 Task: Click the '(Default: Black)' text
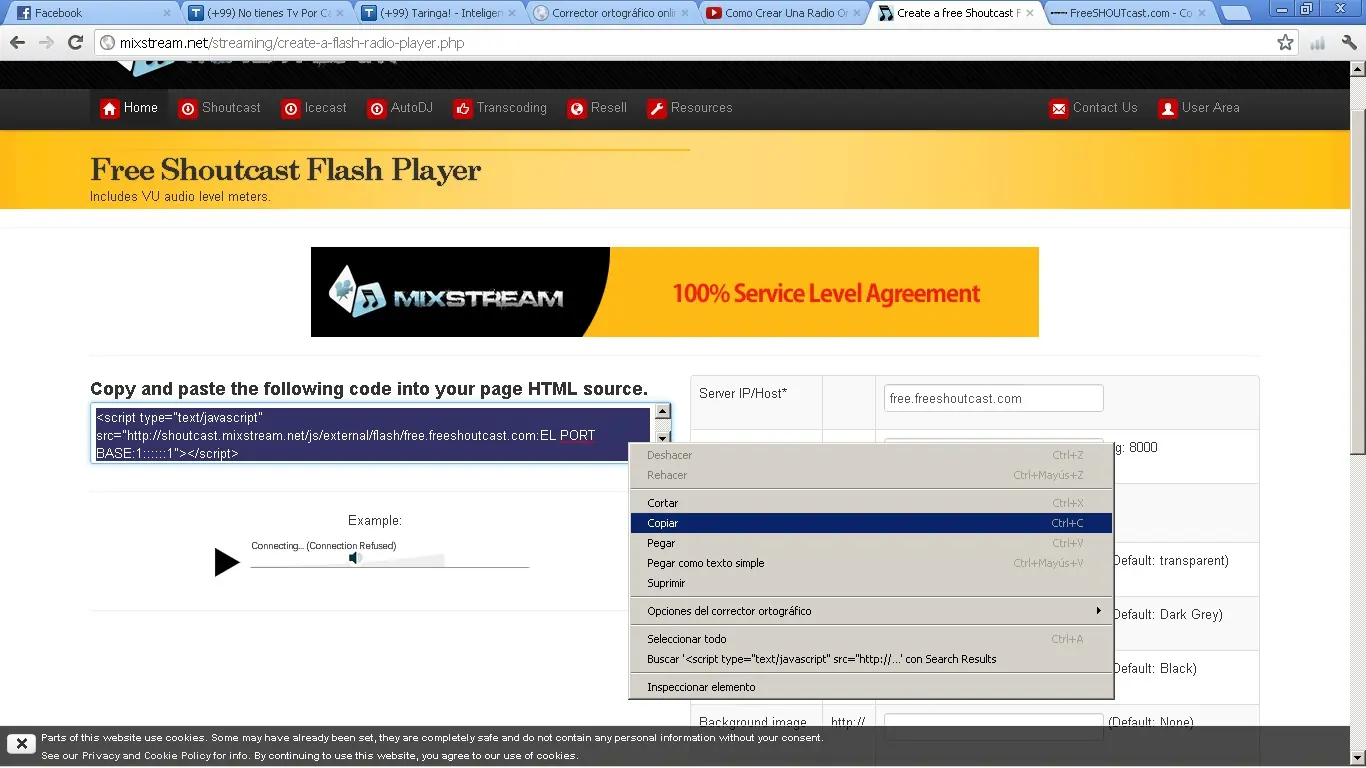tap(1155, 668)
